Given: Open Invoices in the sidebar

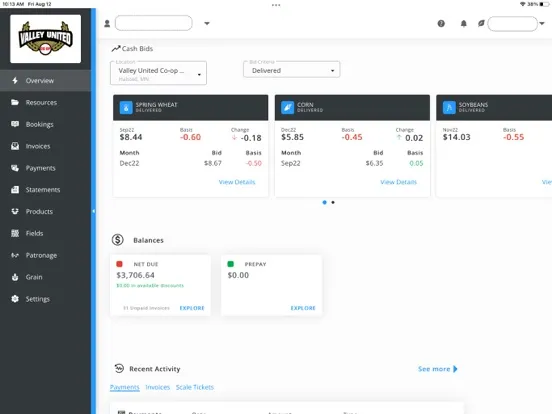Looking at the screenshot, I should click(38, 146).
